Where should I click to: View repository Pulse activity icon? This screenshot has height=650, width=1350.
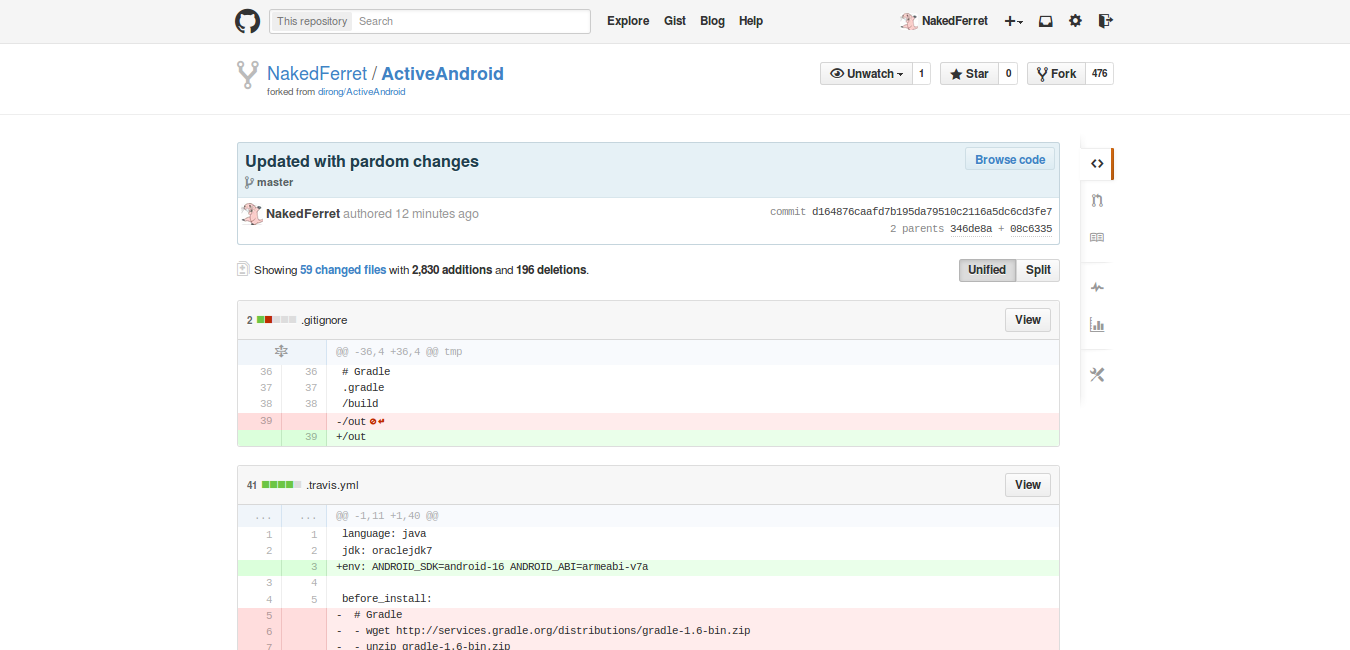(1097, 287)
